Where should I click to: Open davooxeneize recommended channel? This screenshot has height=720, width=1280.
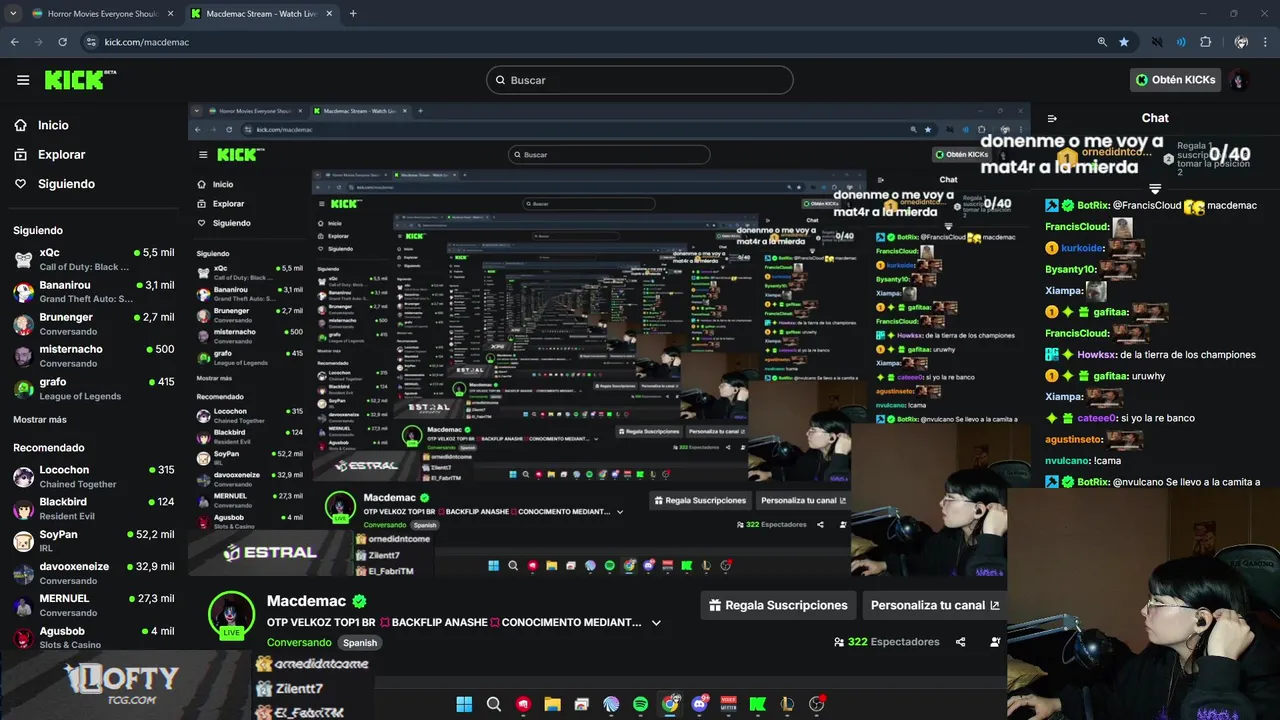pyautogui.click(x=93, y=573)
